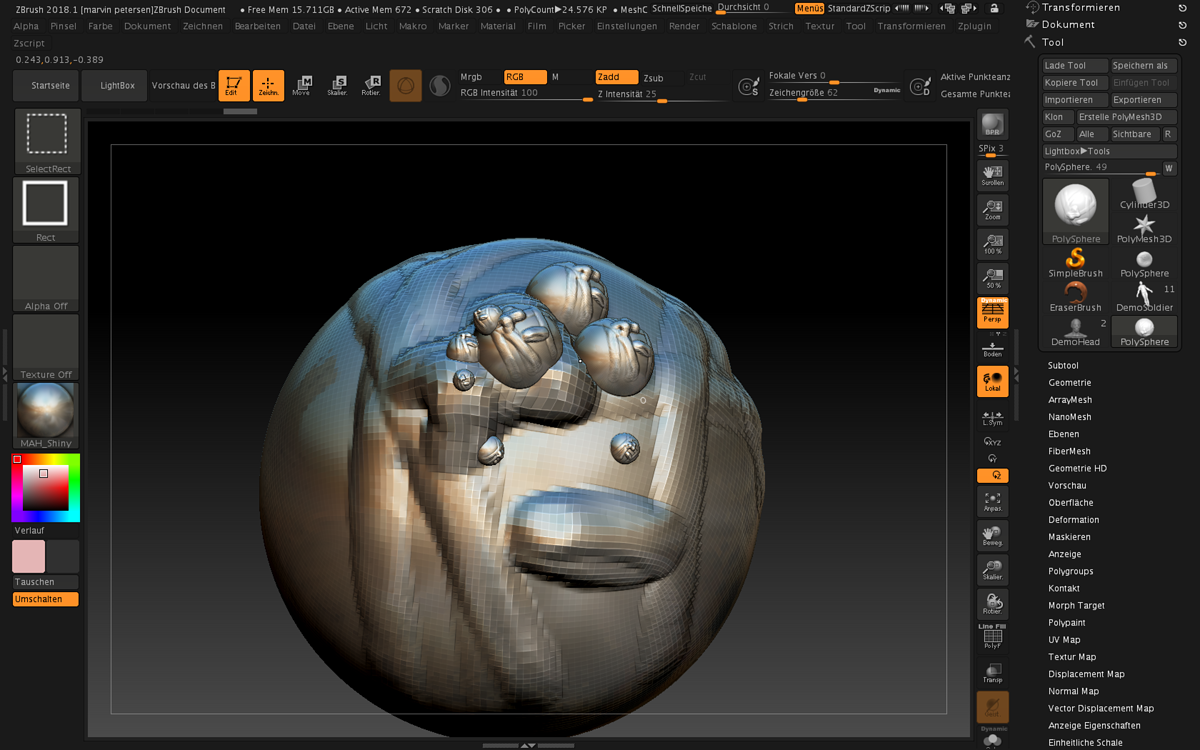Screen dimensions: 1200x750
Task: Click the Zoom document icon
Action: pyautogui.click(x=992, y=209)
